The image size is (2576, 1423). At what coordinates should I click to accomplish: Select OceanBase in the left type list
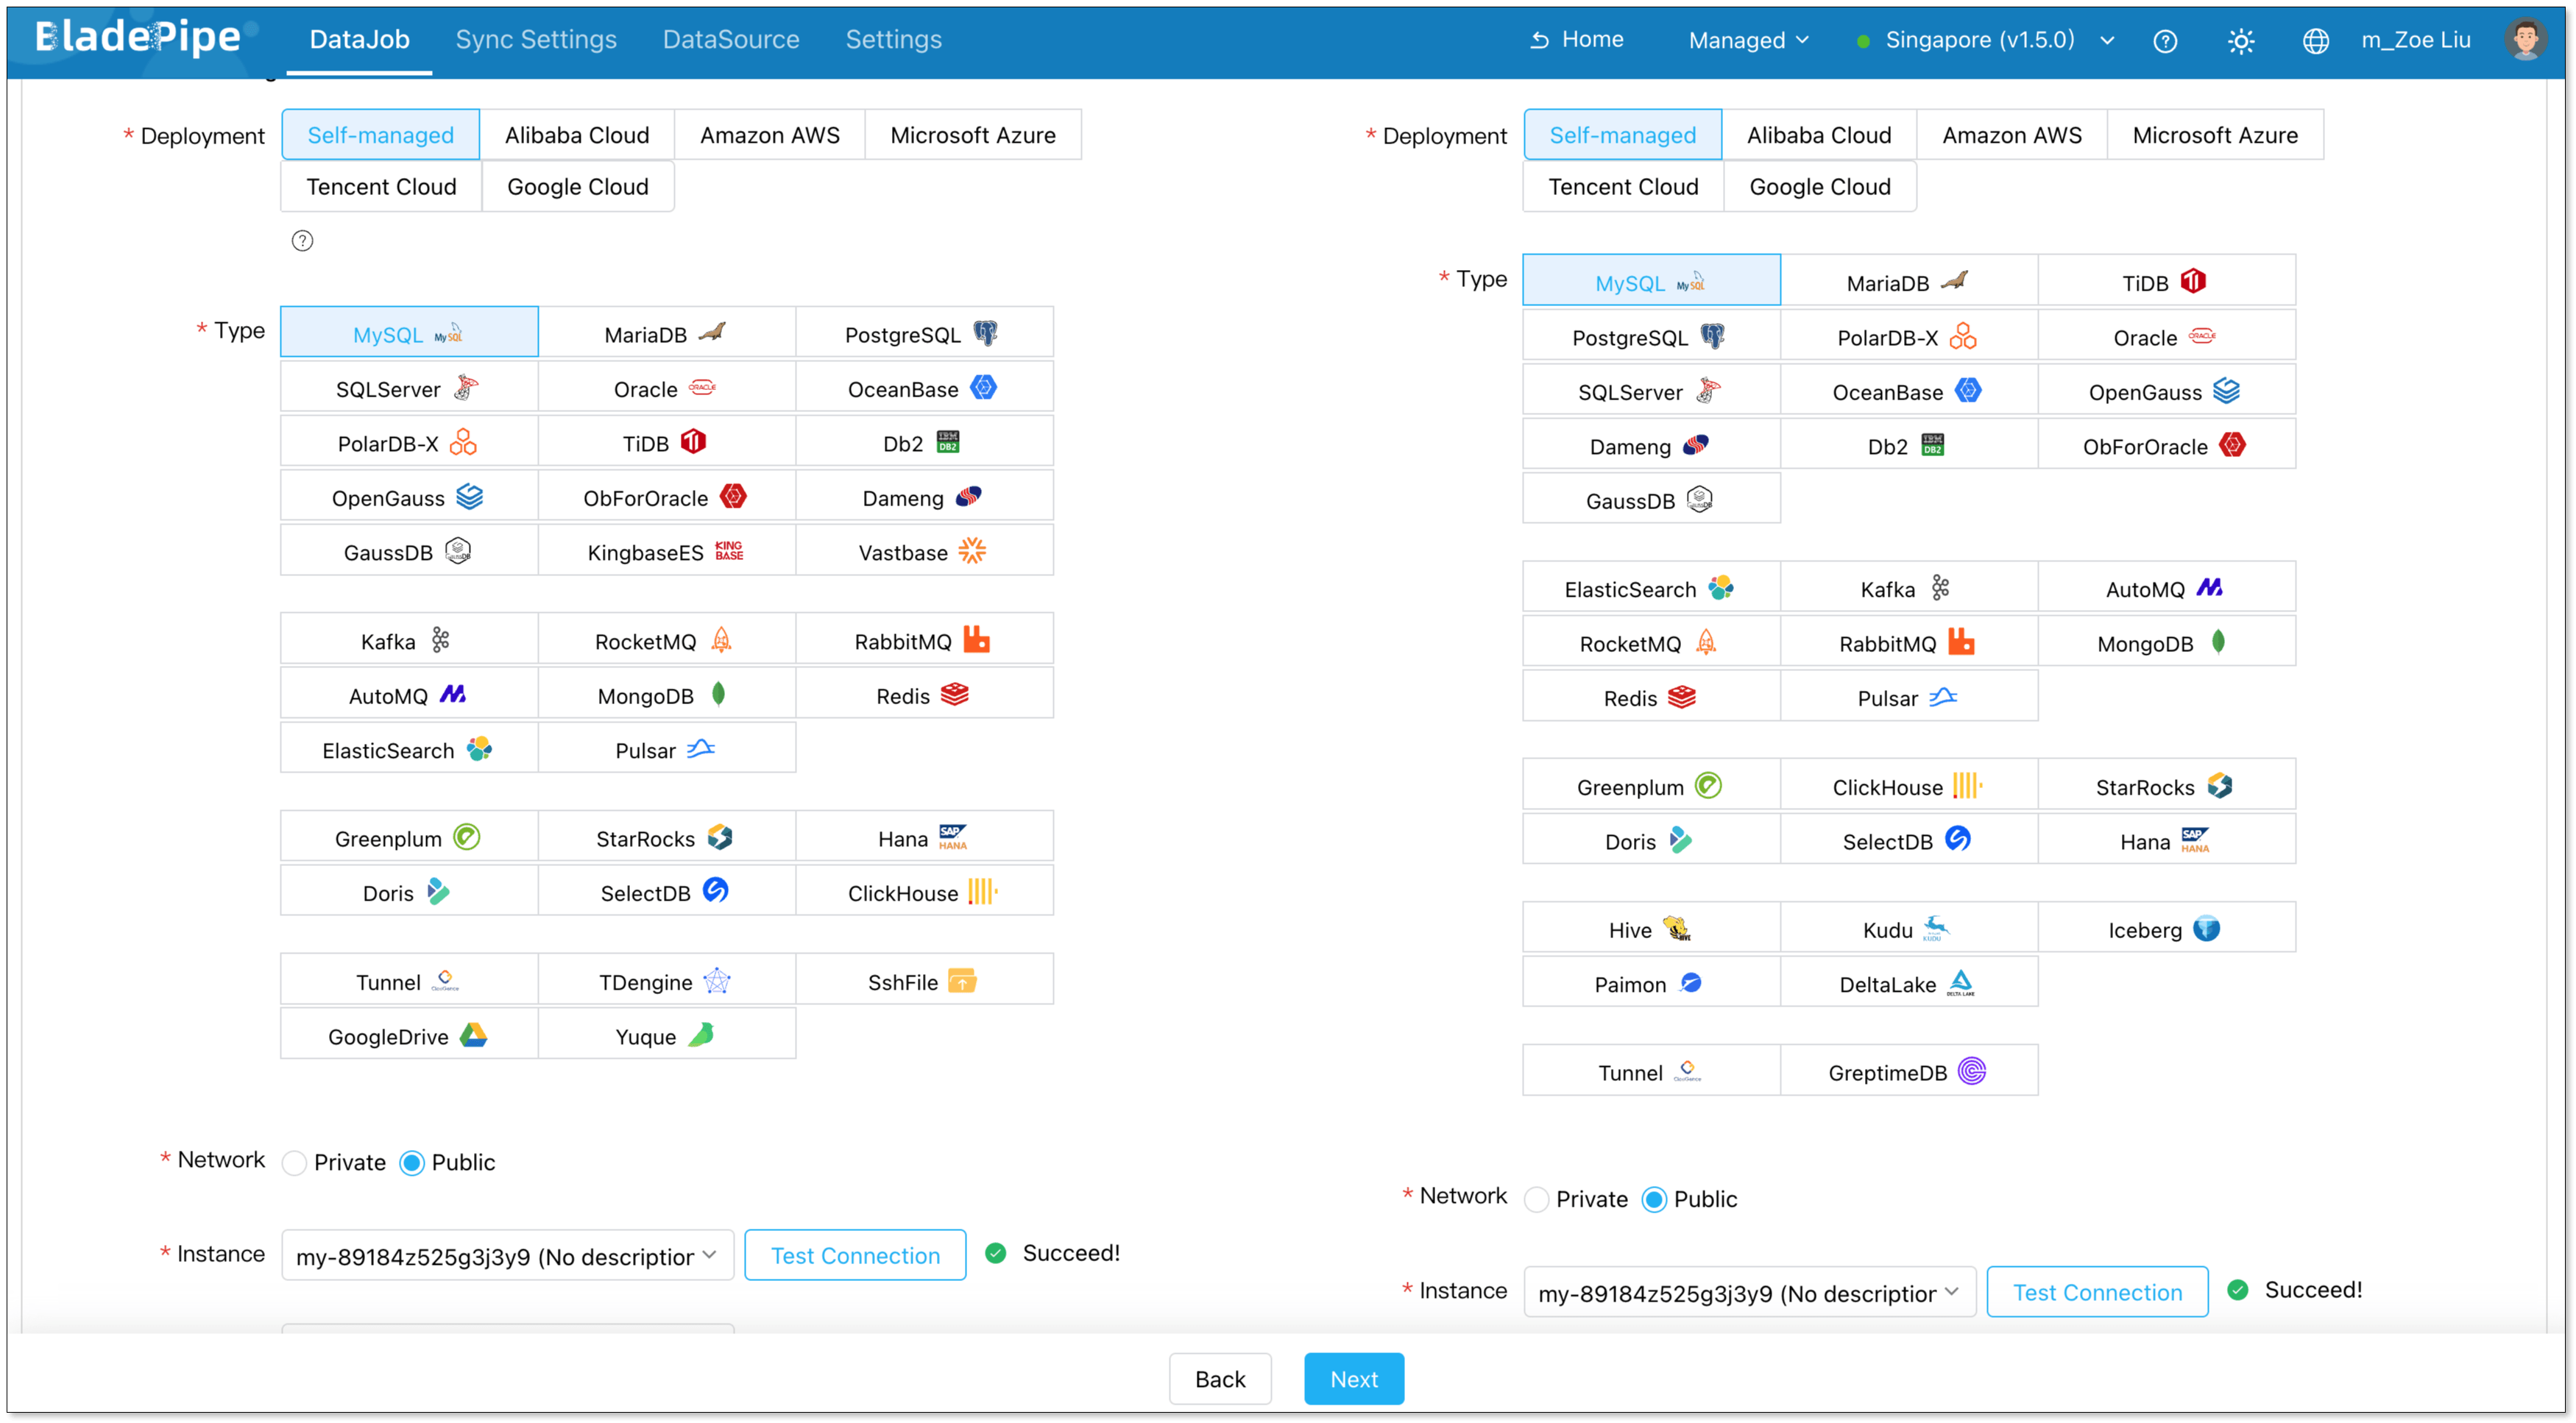924,388
